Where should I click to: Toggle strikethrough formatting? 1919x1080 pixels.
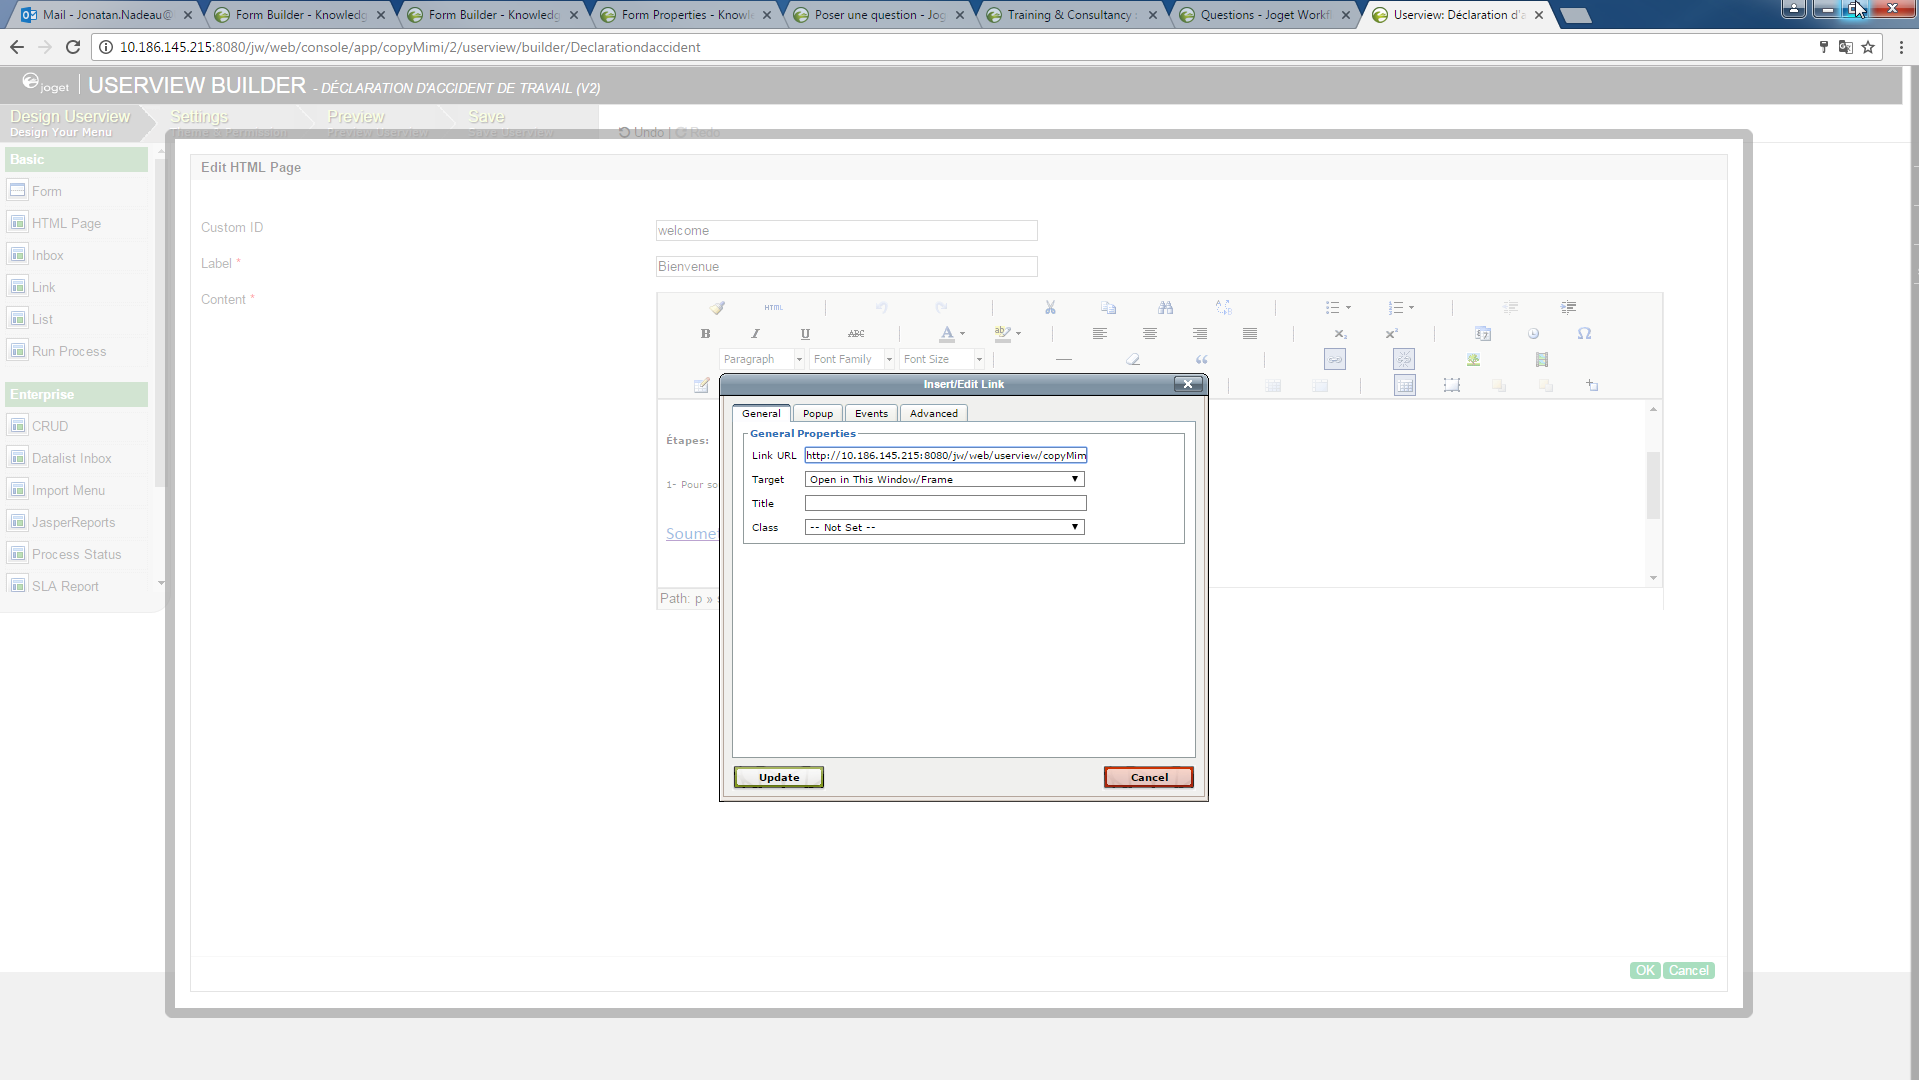point(856,334)
